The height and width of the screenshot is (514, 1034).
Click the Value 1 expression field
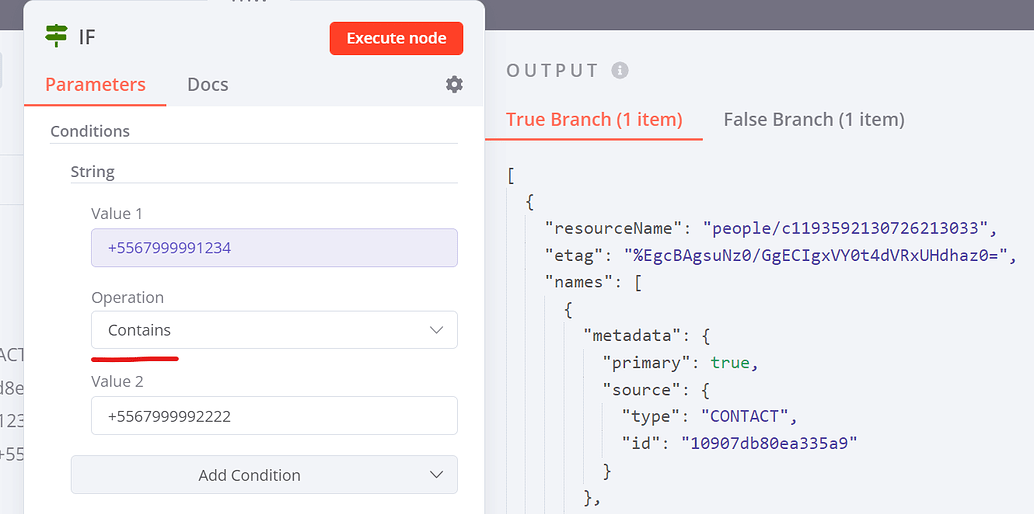274,248
